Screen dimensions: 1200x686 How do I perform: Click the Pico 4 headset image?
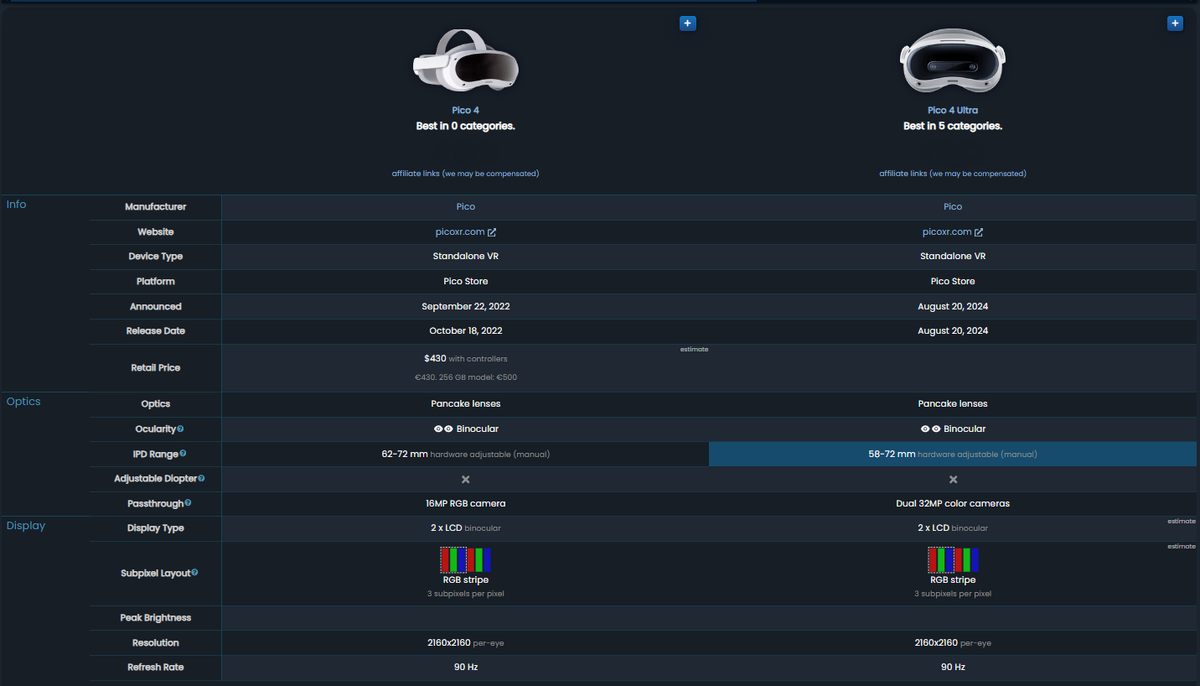pyautogui.click(x=465, y=61)
